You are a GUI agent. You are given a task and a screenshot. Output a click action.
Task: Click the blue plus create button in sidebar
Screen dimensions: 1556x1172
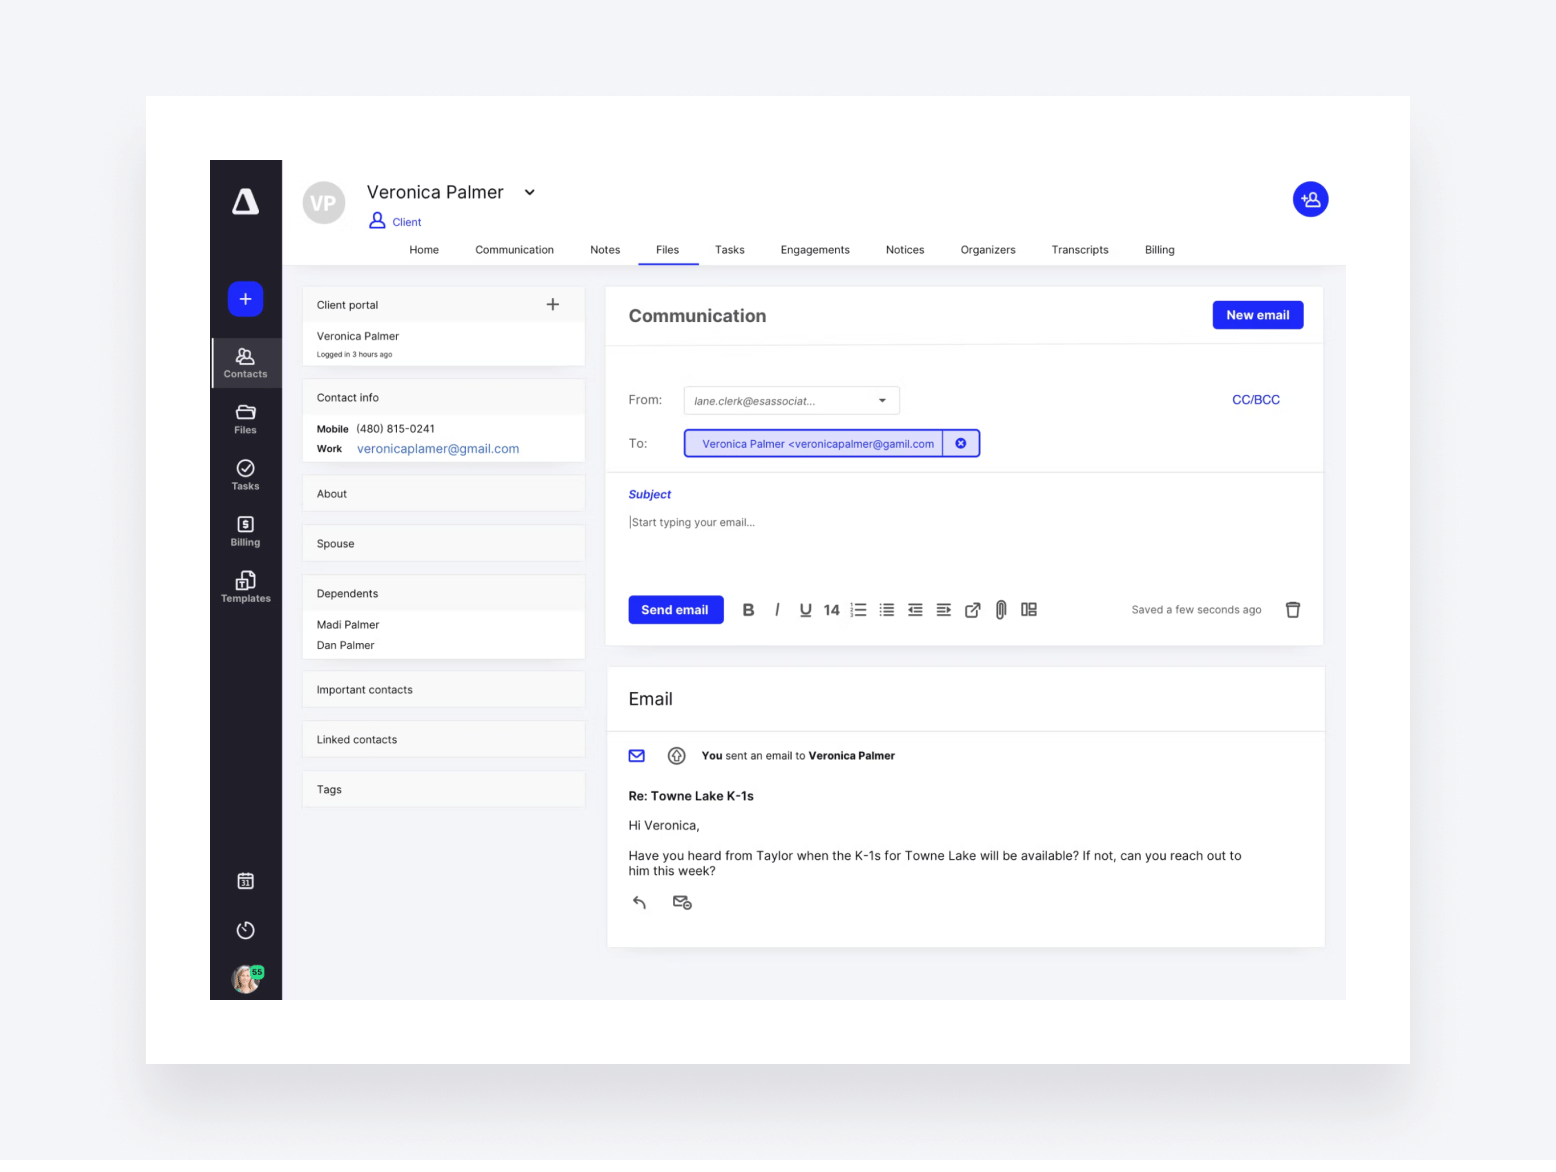pyautogui.click(x=245, y=299)
